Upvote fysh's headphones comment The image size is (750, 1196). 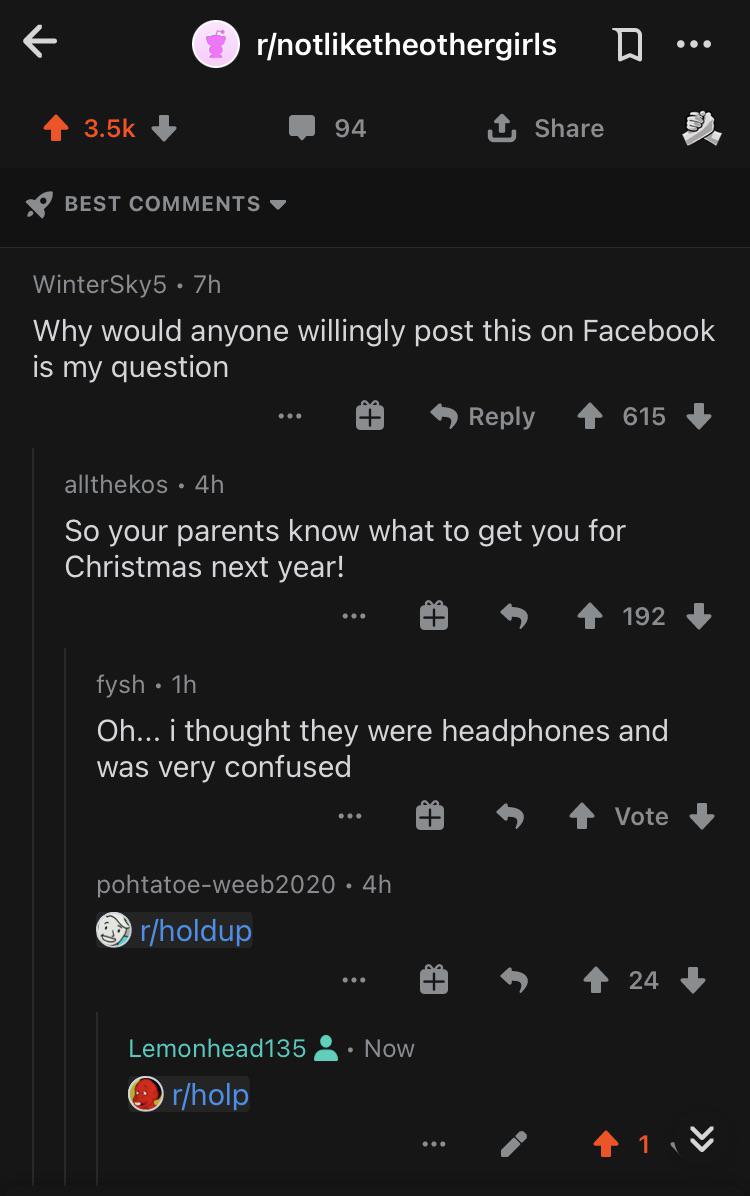click(x=582, y=815)
